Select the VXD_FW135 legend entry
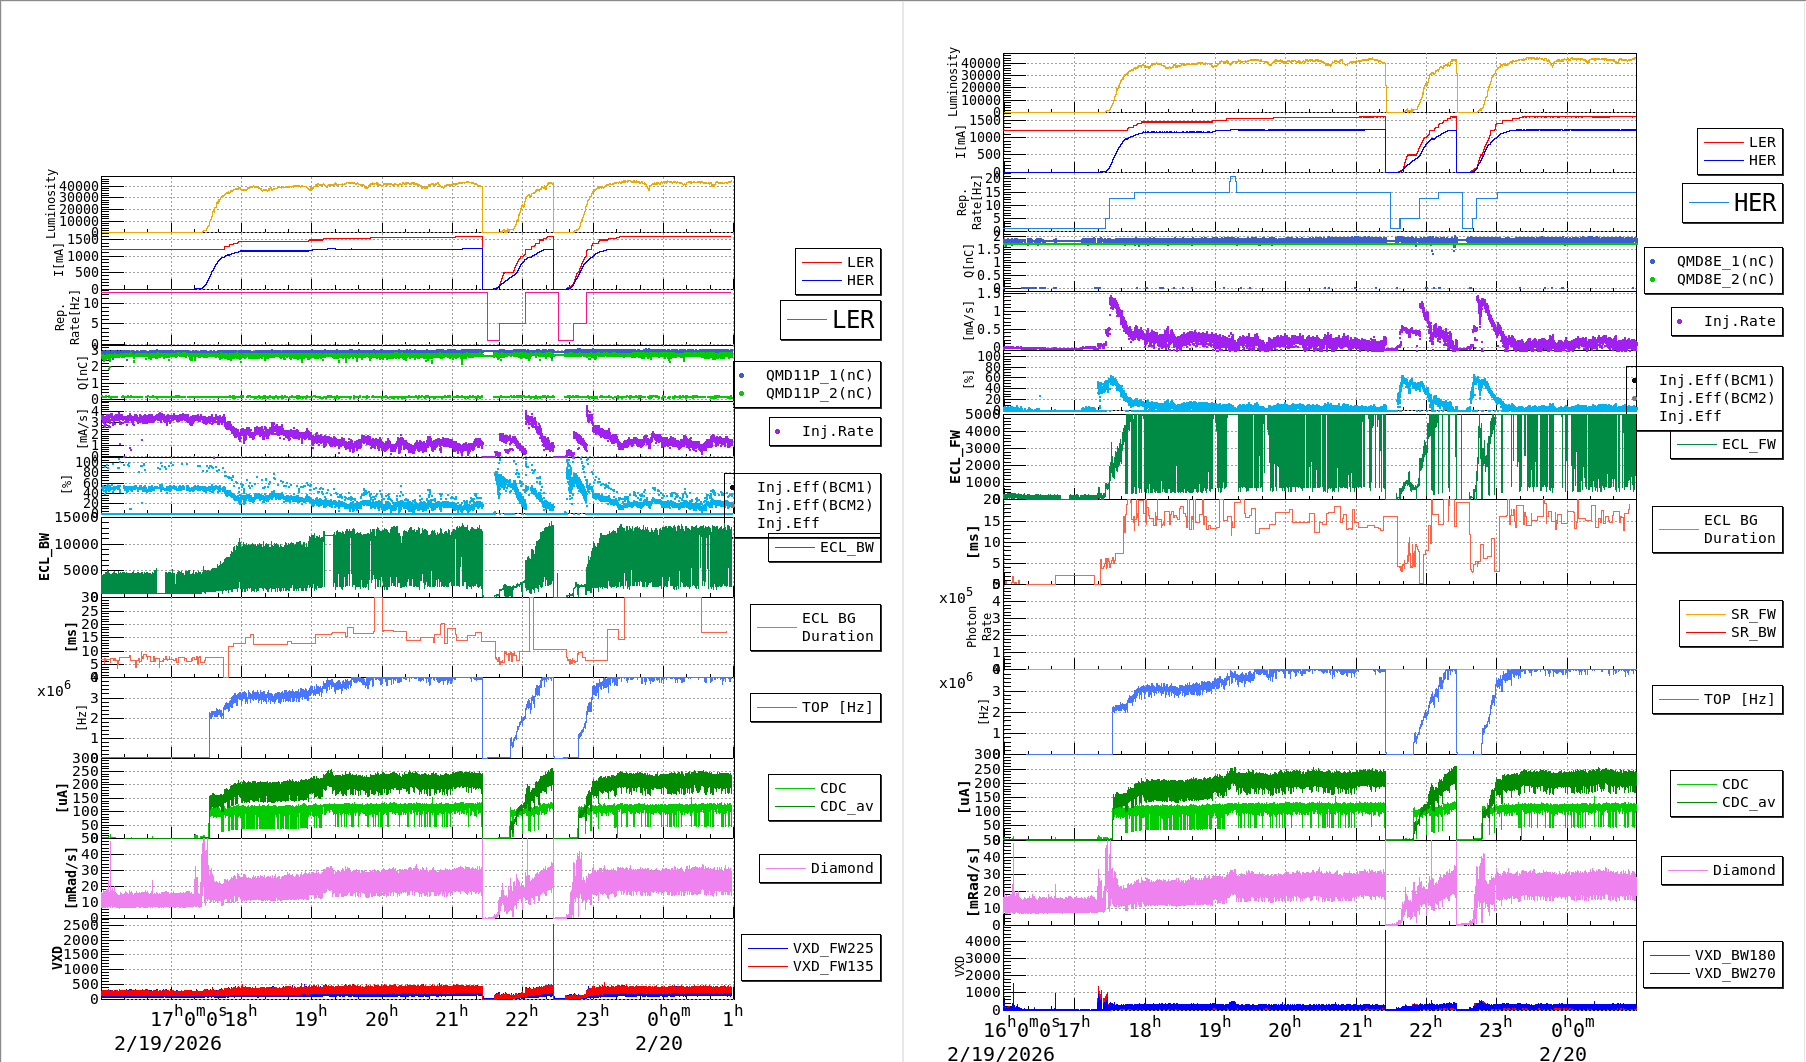Viewport: 1806px width, 1062px height. (832, 966)
